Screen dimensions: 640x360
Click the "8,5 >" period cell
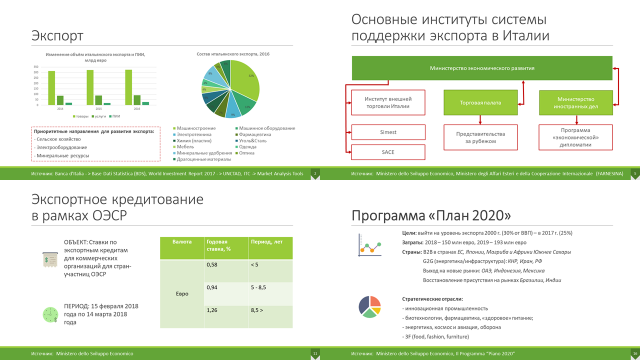point(270,316)
